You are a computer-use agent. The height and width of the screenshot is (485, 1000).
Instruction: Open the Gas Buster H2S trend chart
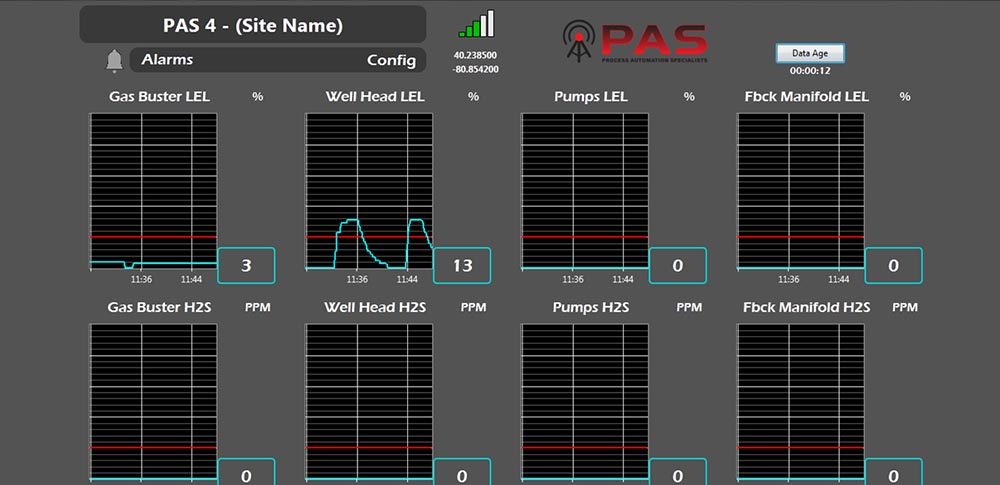154,402
